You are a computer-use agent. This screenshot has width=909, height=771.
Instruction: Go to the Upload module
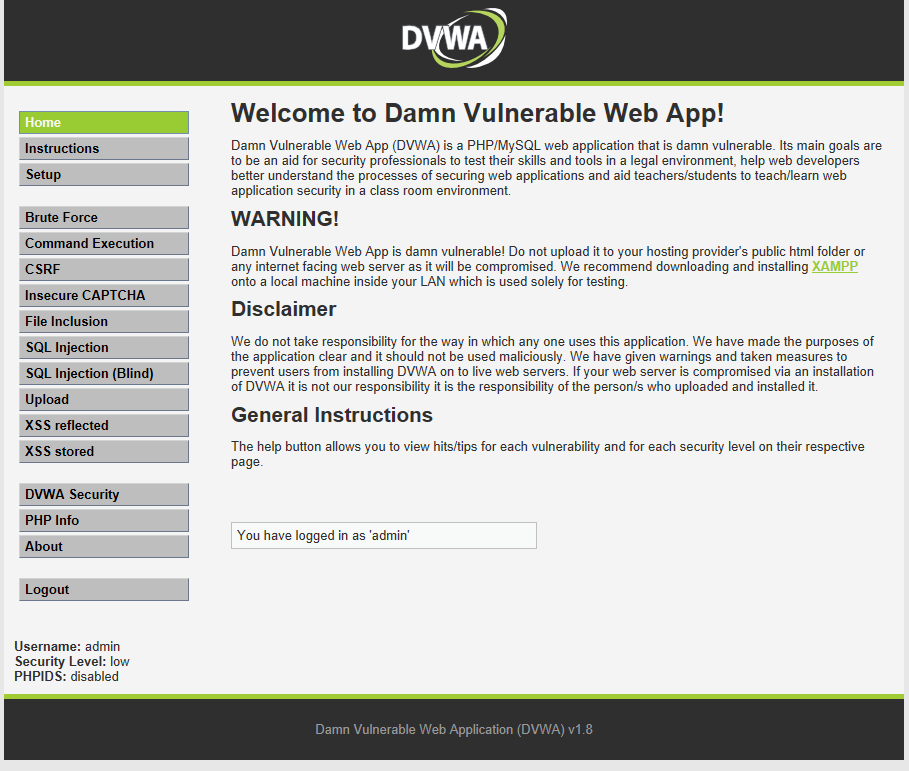[104, 399]
